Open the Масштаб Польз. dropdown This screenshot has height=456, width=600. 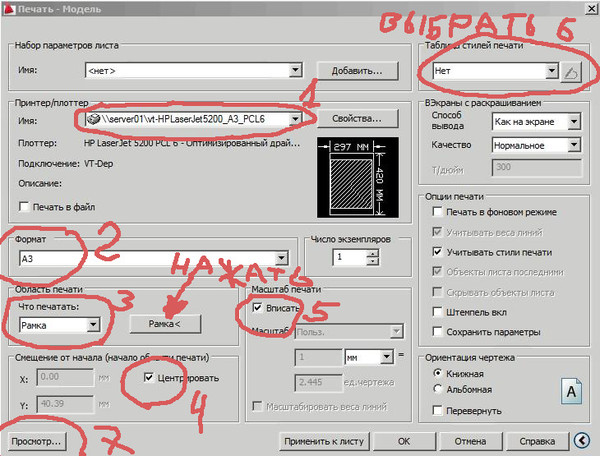pyautogui.click(x=397, y=332)
